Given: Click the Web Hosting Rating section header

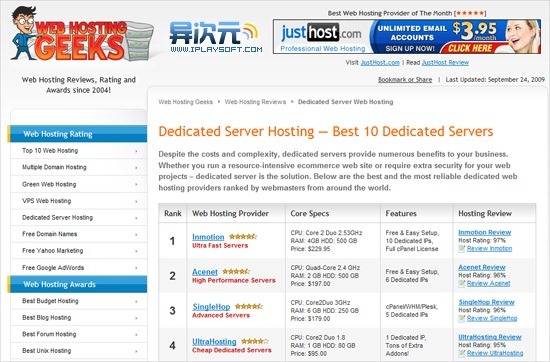Looking at the screenshot, I should click(77, 134).
